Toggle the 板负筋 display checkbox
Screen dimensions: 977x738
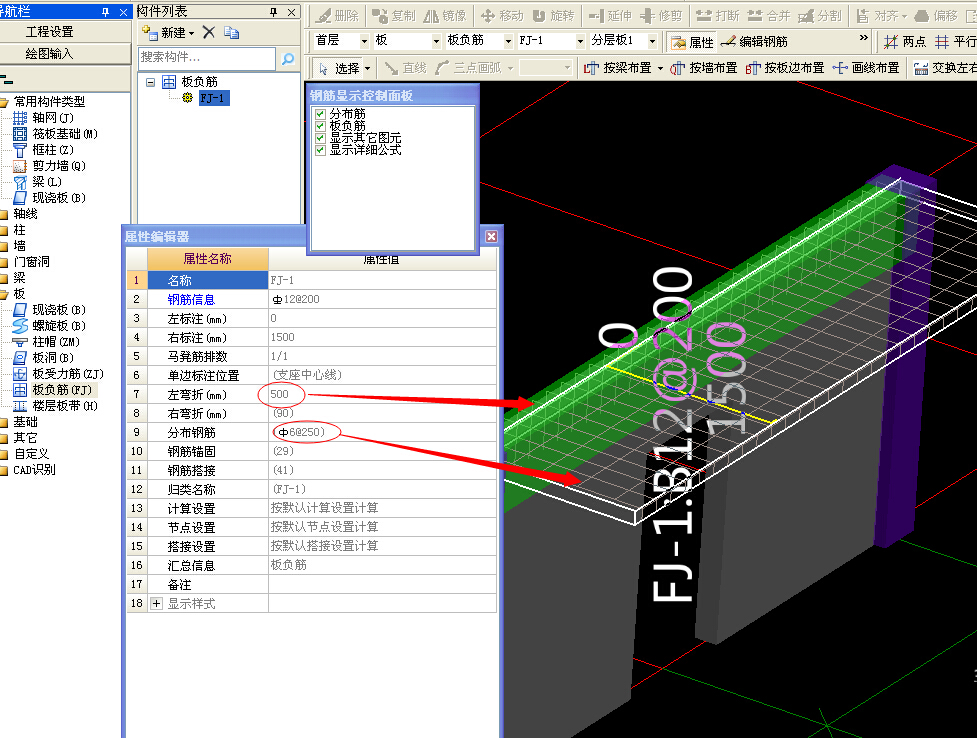click(x=320, y=126)
